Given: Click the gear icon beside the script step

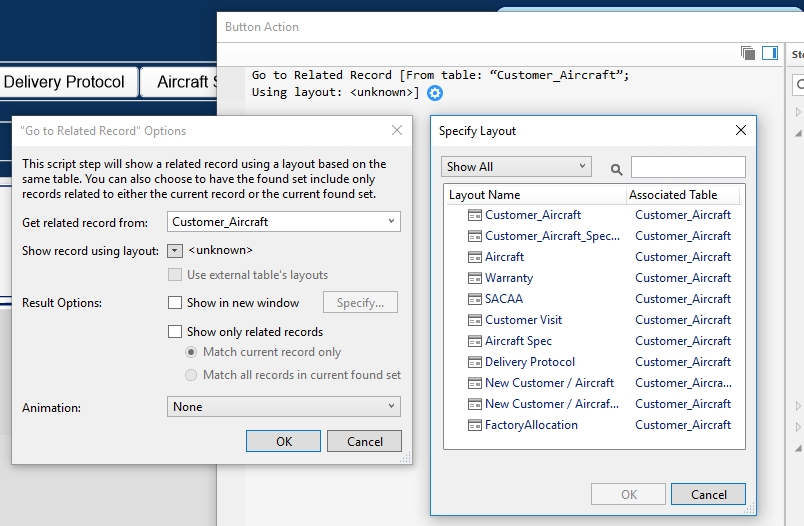Looking at the screenshot, I should pyautogui.click(x=434, y=93).
